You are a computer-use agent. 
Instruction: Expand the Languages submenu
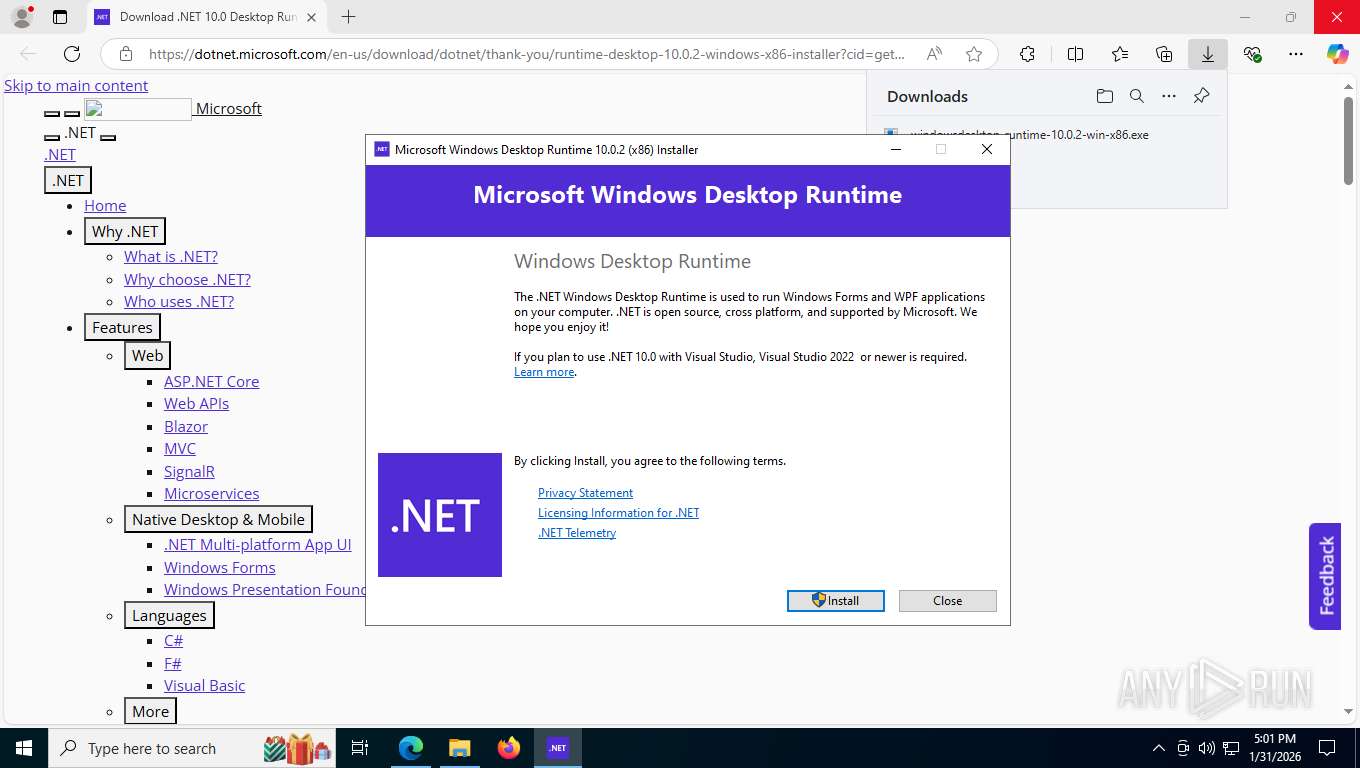coord(169,615)
